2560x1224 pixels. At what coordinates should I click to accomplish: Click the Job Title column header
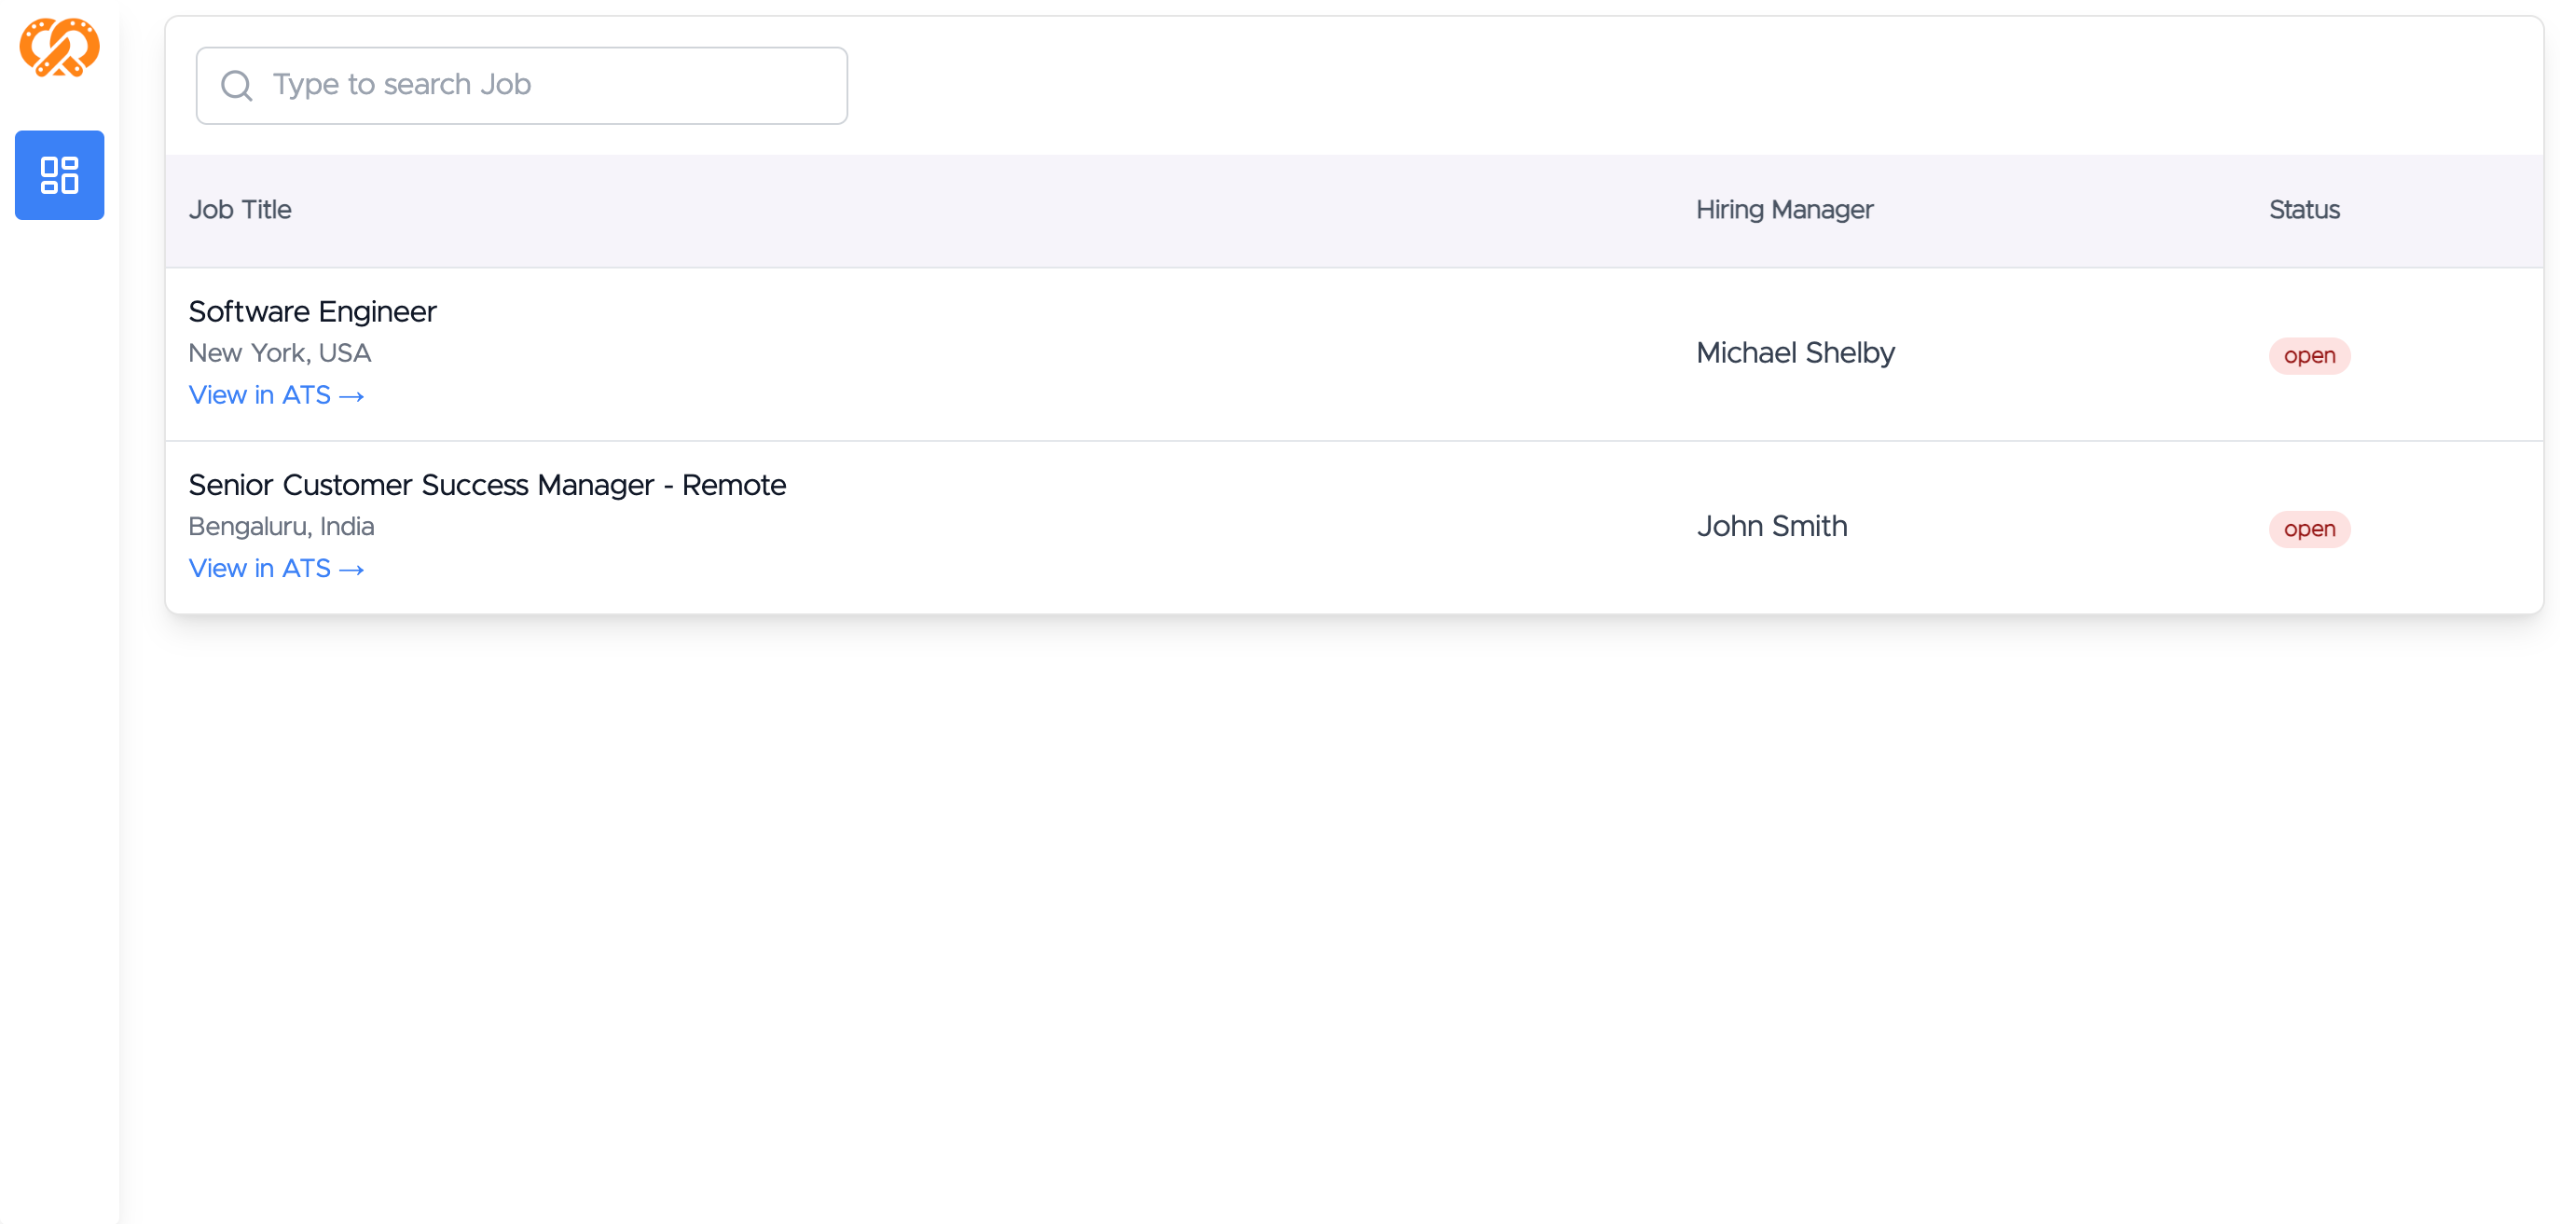coord(240,210)
